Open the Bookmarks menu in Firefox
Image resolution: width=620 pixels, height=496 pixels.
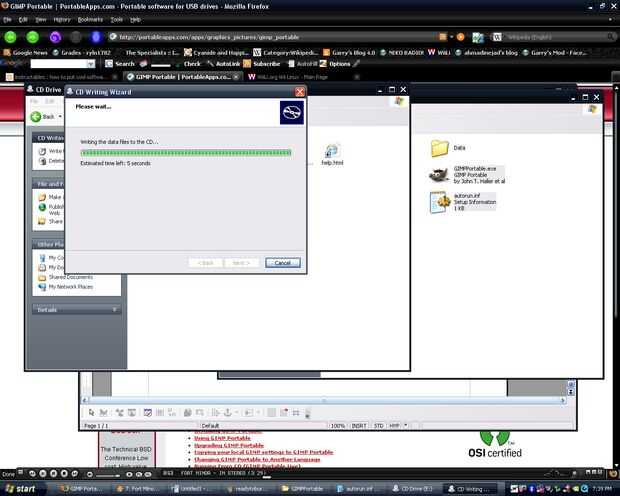point(90,19)
